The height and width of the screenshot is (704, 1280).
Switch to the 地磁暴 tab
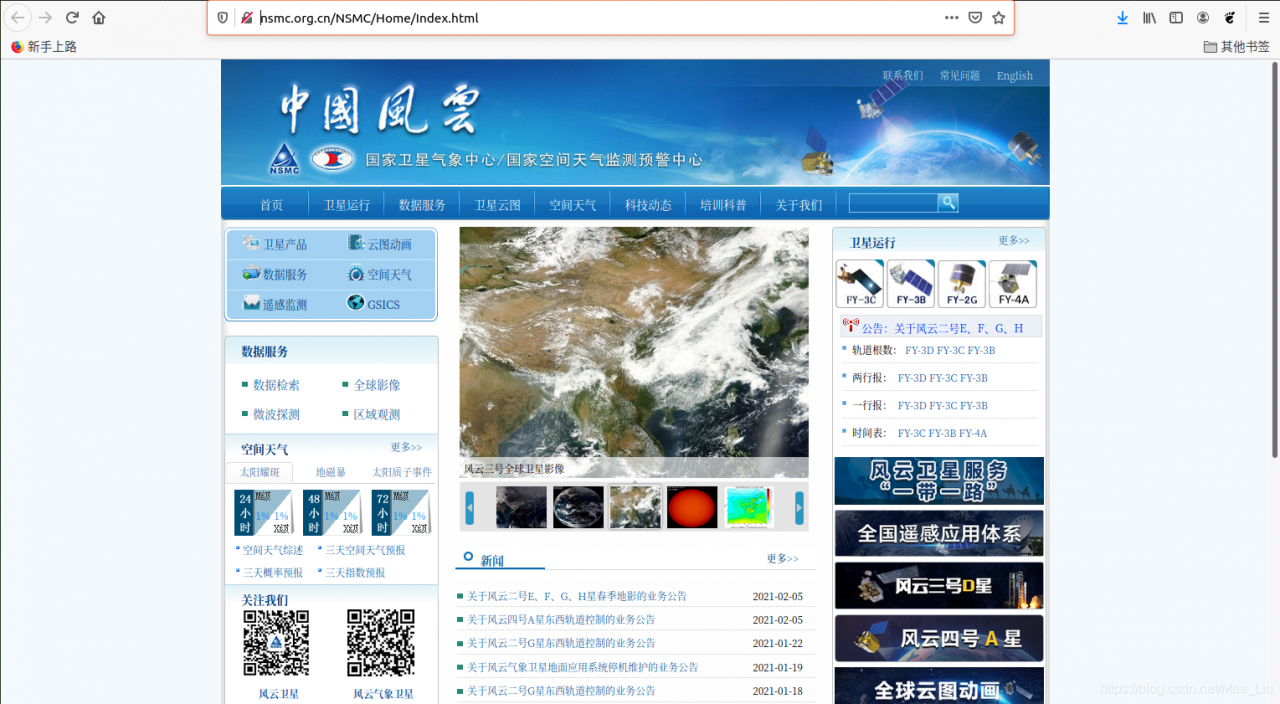pos(330,471)
